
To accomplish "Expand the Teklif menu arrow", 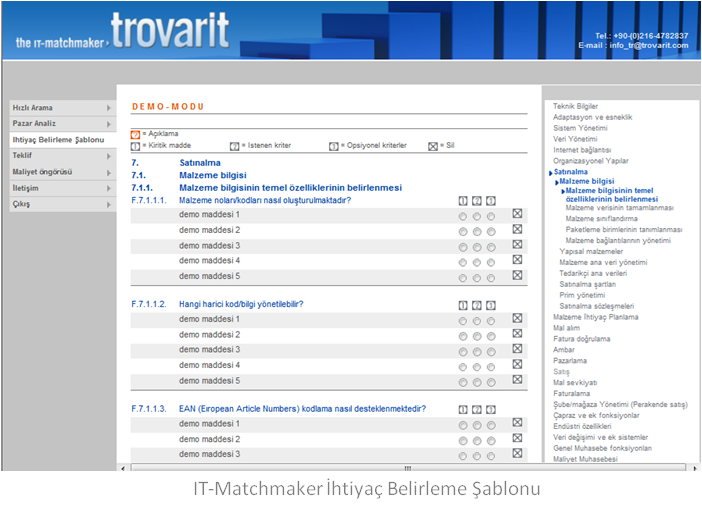I will [x=108, y=156].
